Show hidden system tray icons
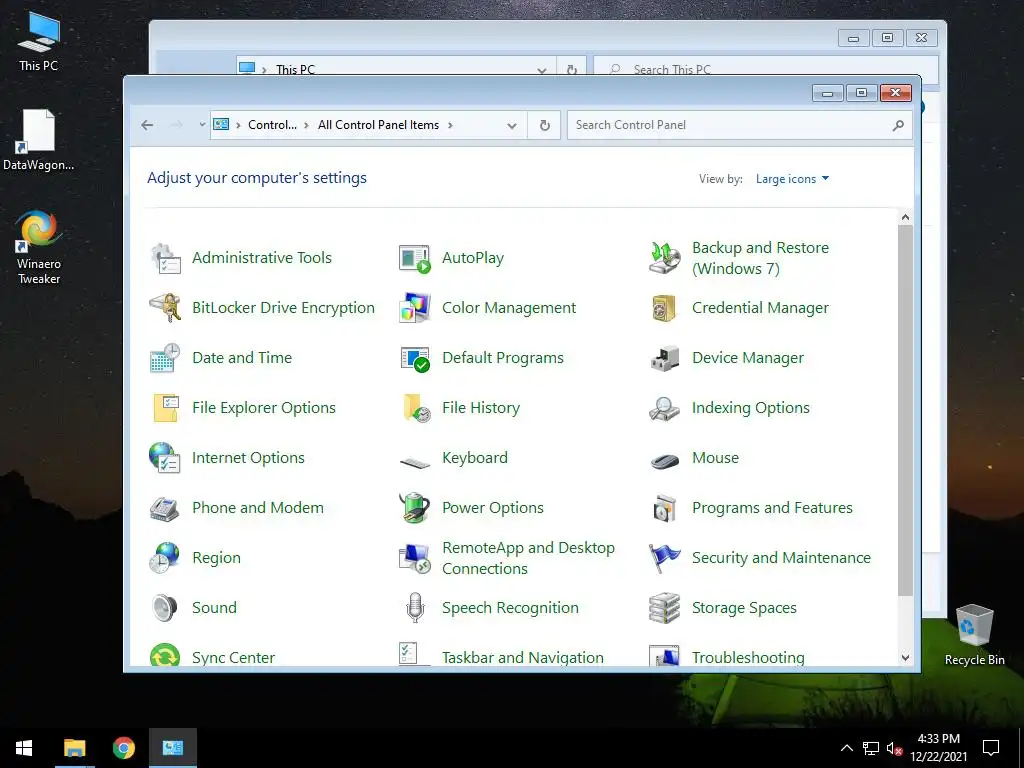This screenshot has width=1024, height=768. pos(846,748)
